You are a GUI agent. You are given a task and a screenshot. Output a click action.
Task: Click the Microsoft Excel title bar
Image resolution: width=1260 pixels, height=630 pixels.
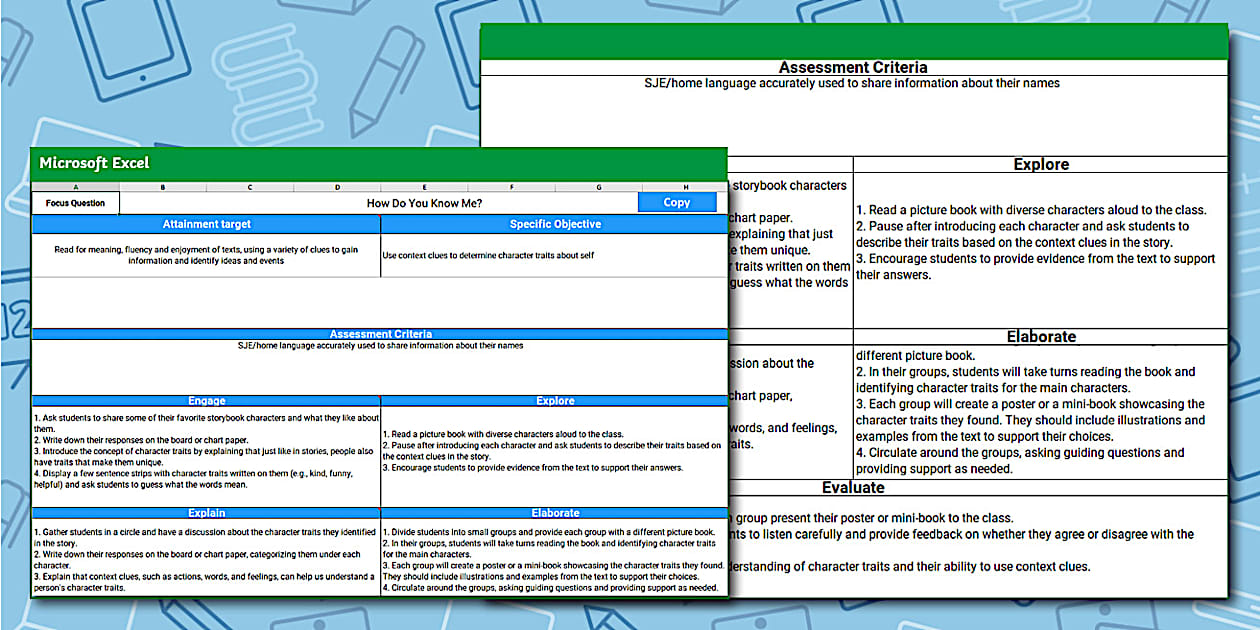[380, 163]
